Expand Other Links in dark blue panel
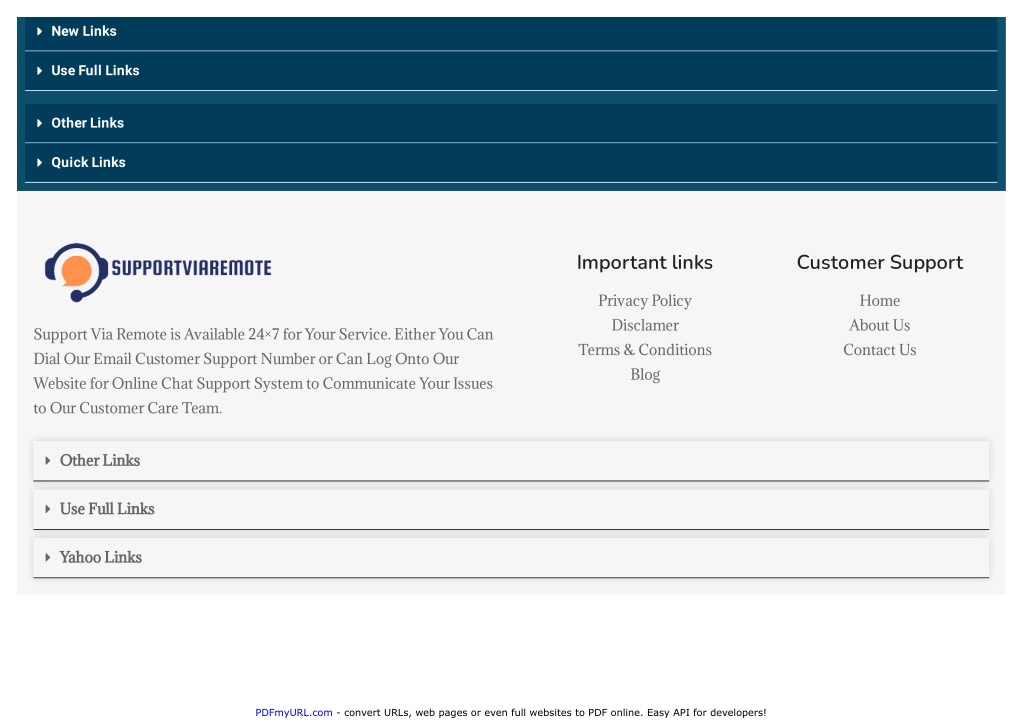1024x723 pixels. click(x=511, y=123)
